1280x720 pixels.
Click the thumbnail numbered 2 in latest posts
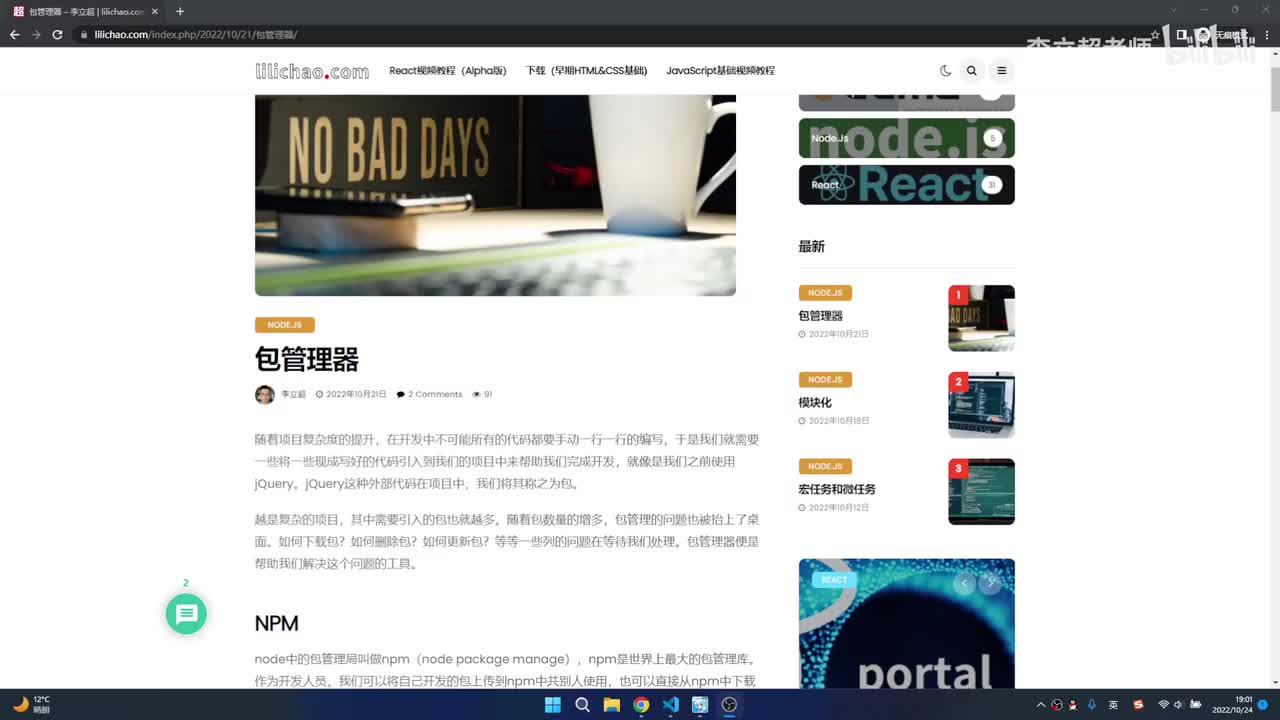coord(982,405)
